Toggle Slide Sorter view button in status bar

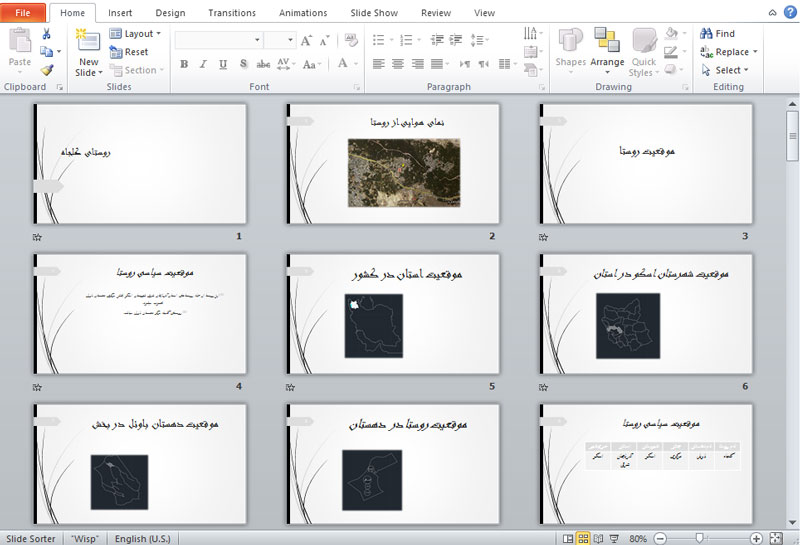585,538
